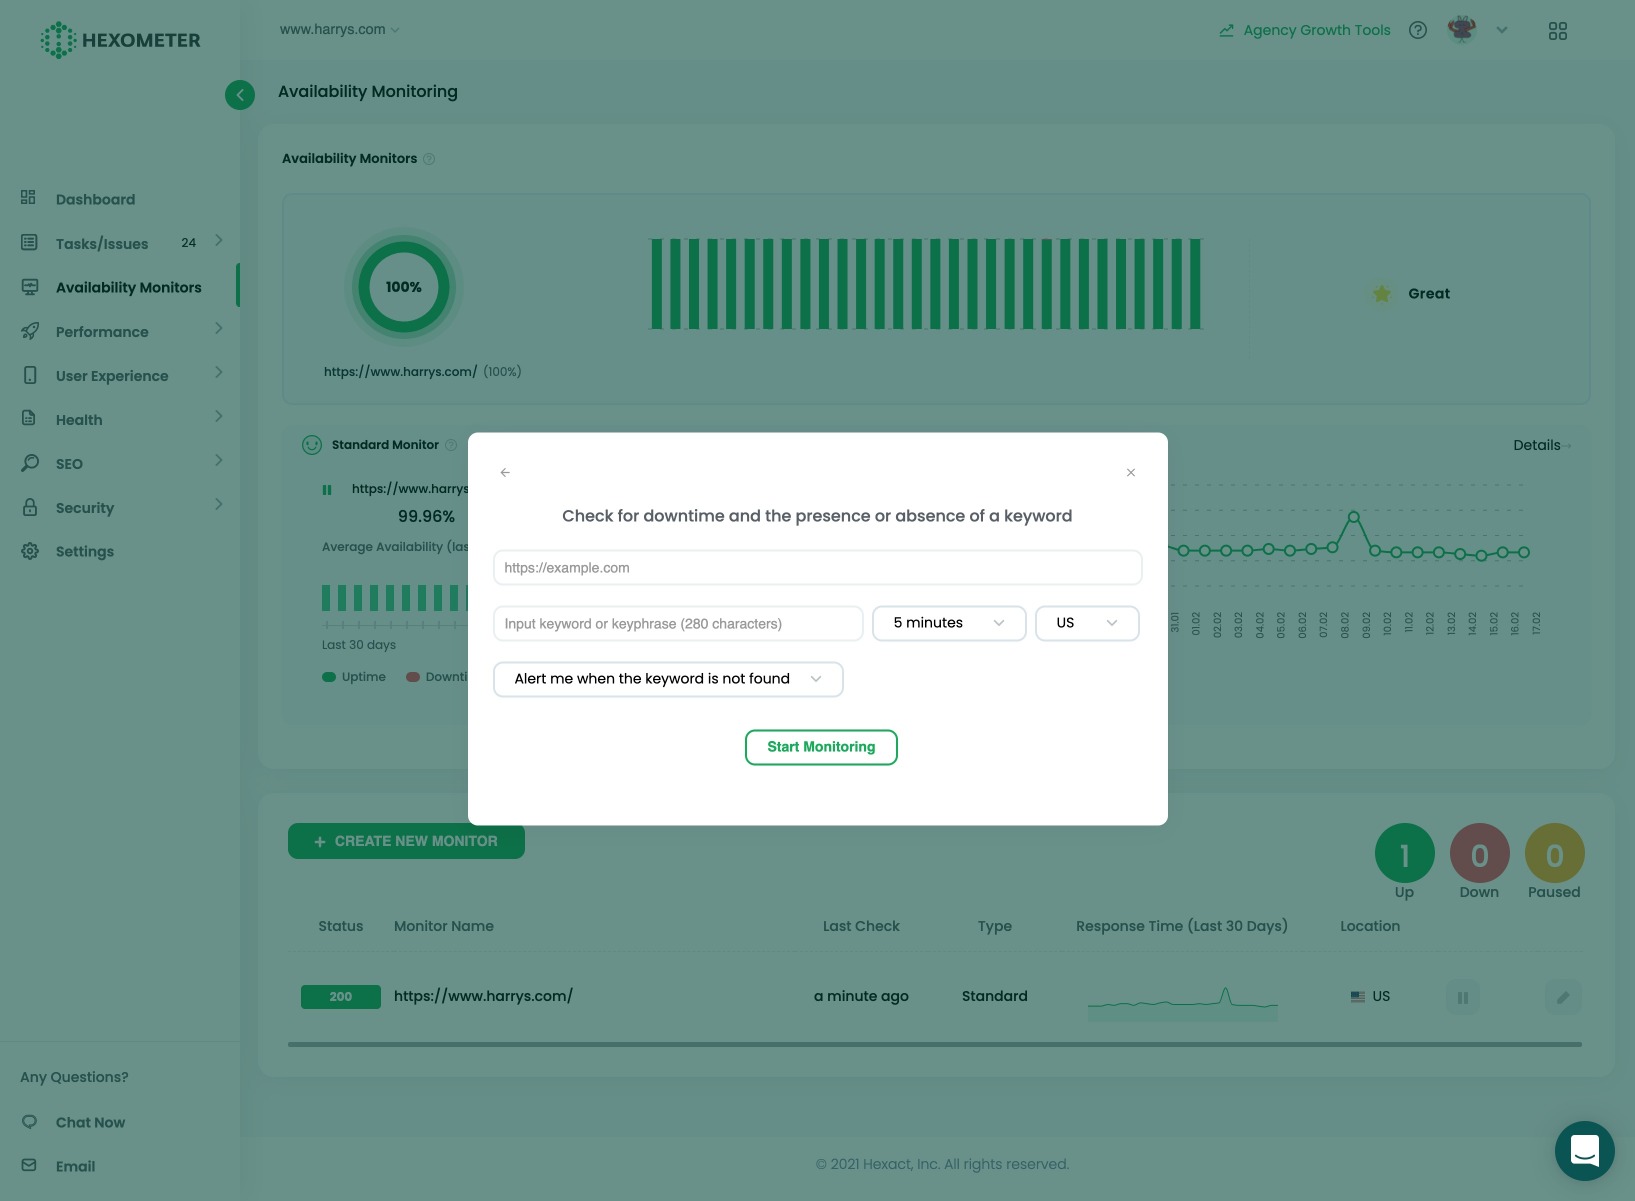1635x1201 pixels.
Task: Click the Start Monitoring button
Action: point(821,747)
